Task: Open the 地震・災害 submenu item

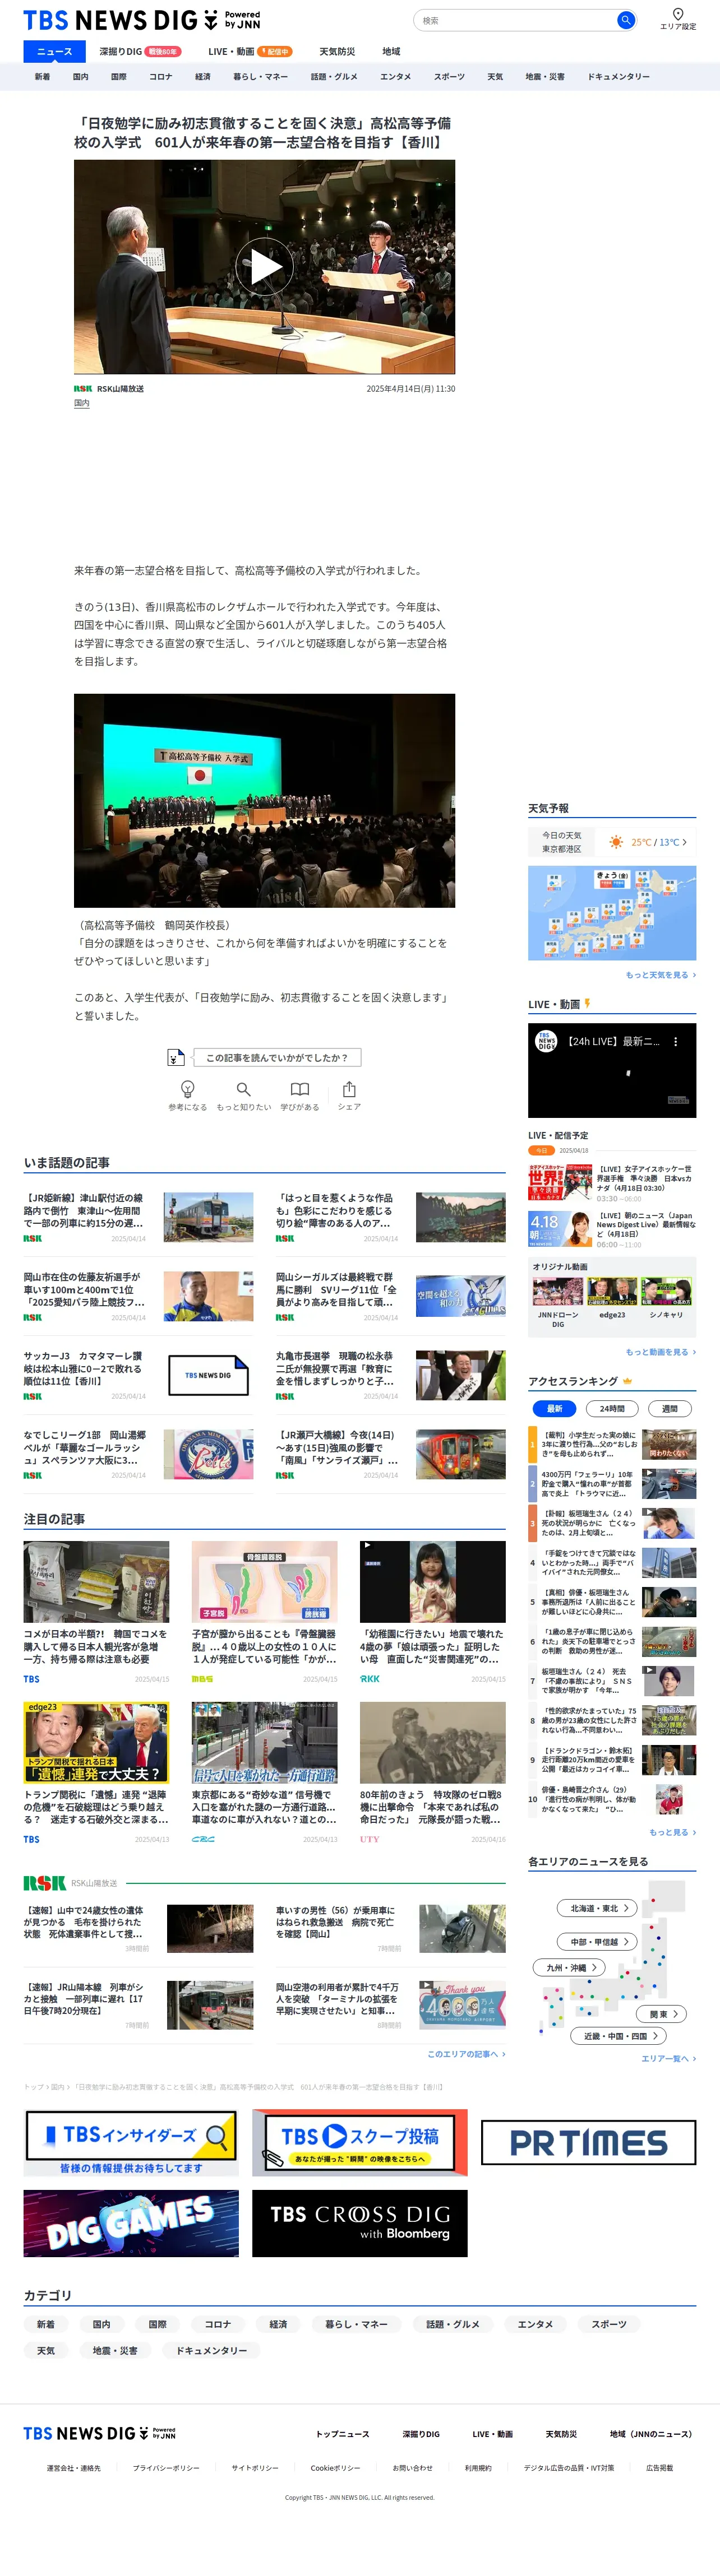Action: click(545, 76)
